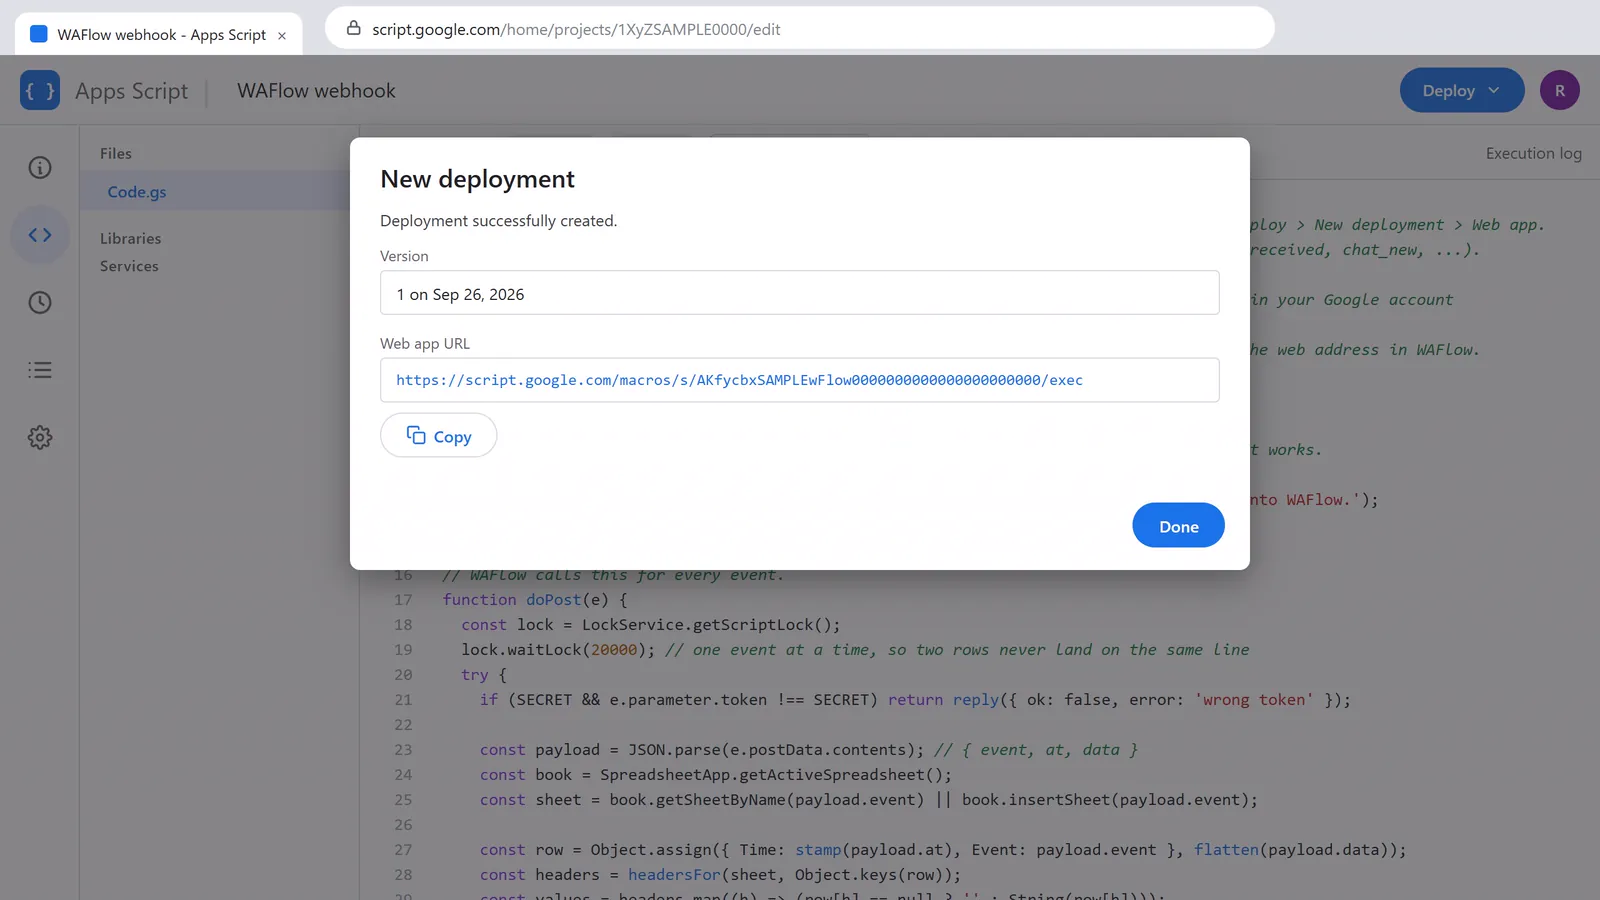The image size is (1600, 900).
Task: Click line number 25 in the gutter
Action: pos(403,800)
